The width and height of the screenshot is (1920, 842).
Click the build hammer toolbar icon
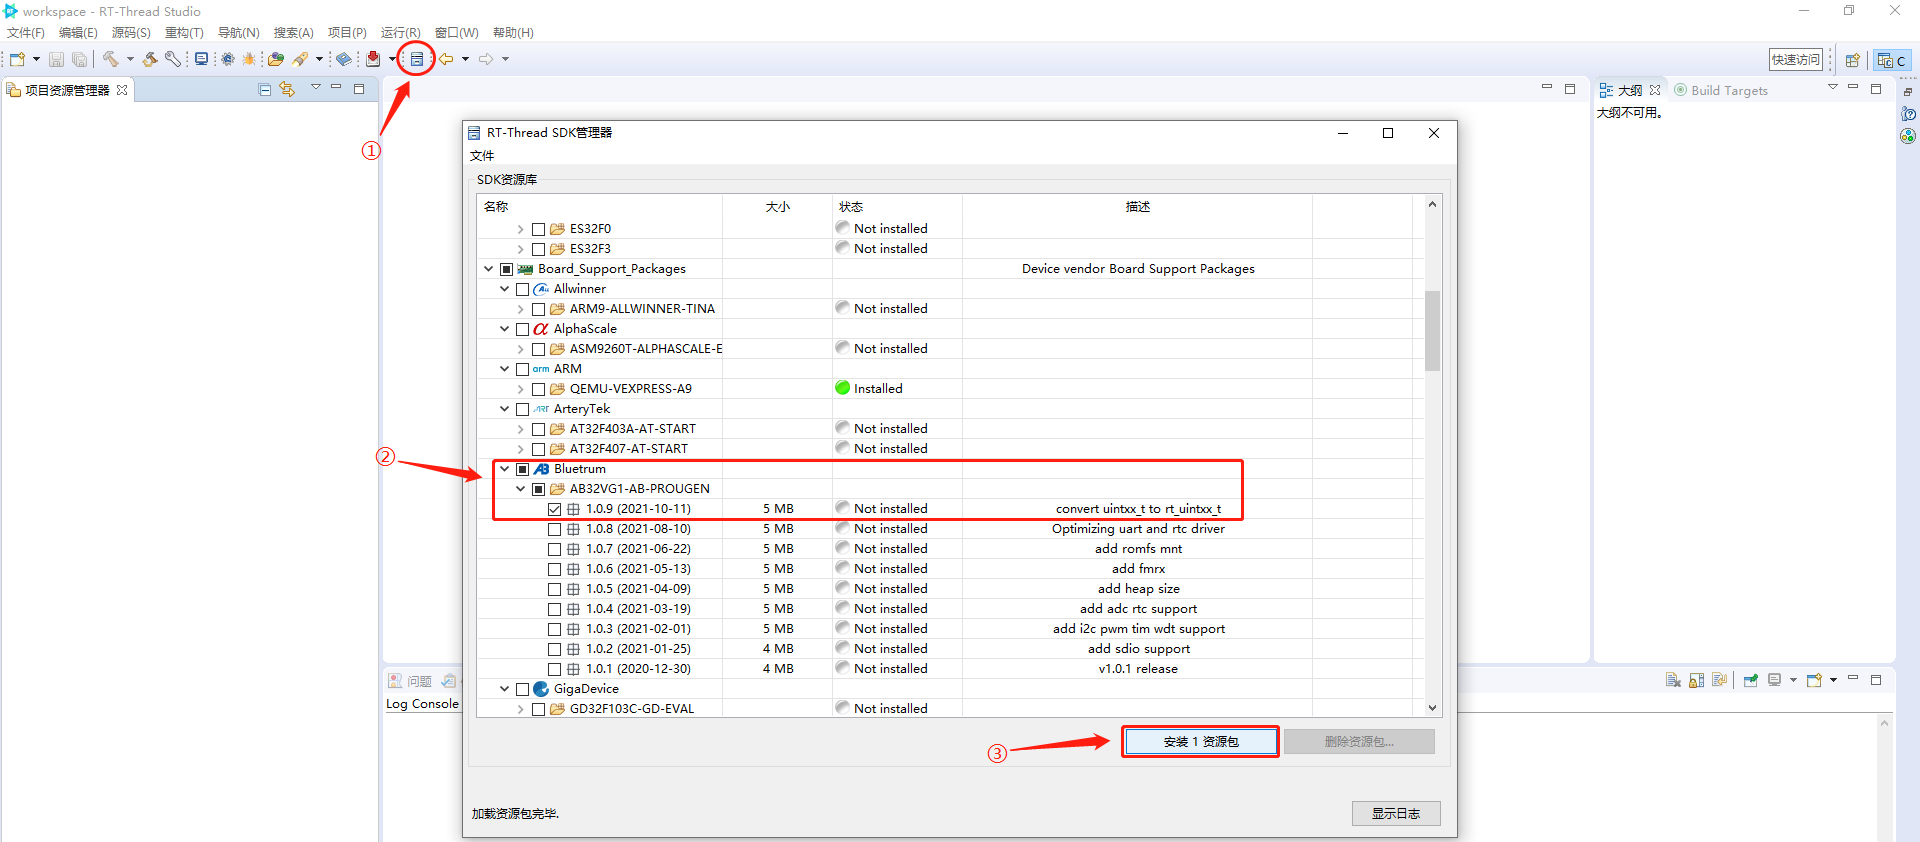[x=110, y=59]
